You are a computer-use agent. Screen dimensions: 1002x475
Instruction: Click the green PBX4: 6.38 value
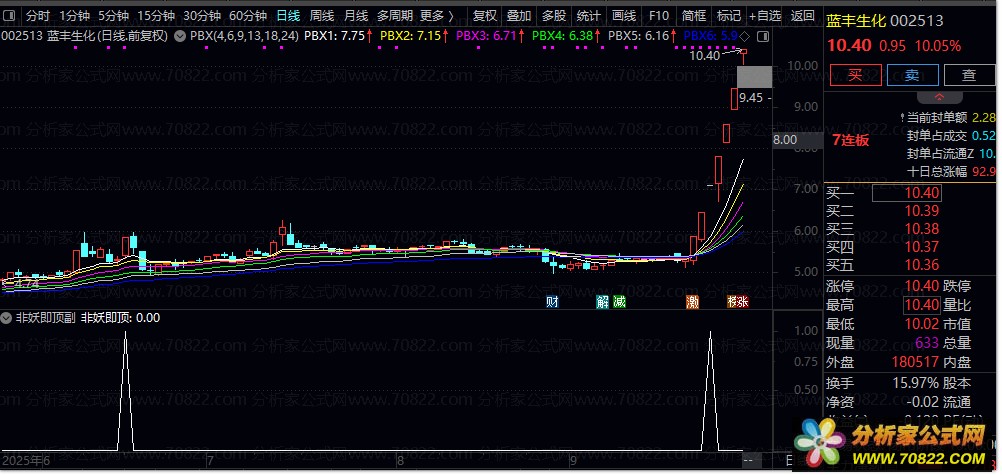pyautogui.click(x=562, y=36)
